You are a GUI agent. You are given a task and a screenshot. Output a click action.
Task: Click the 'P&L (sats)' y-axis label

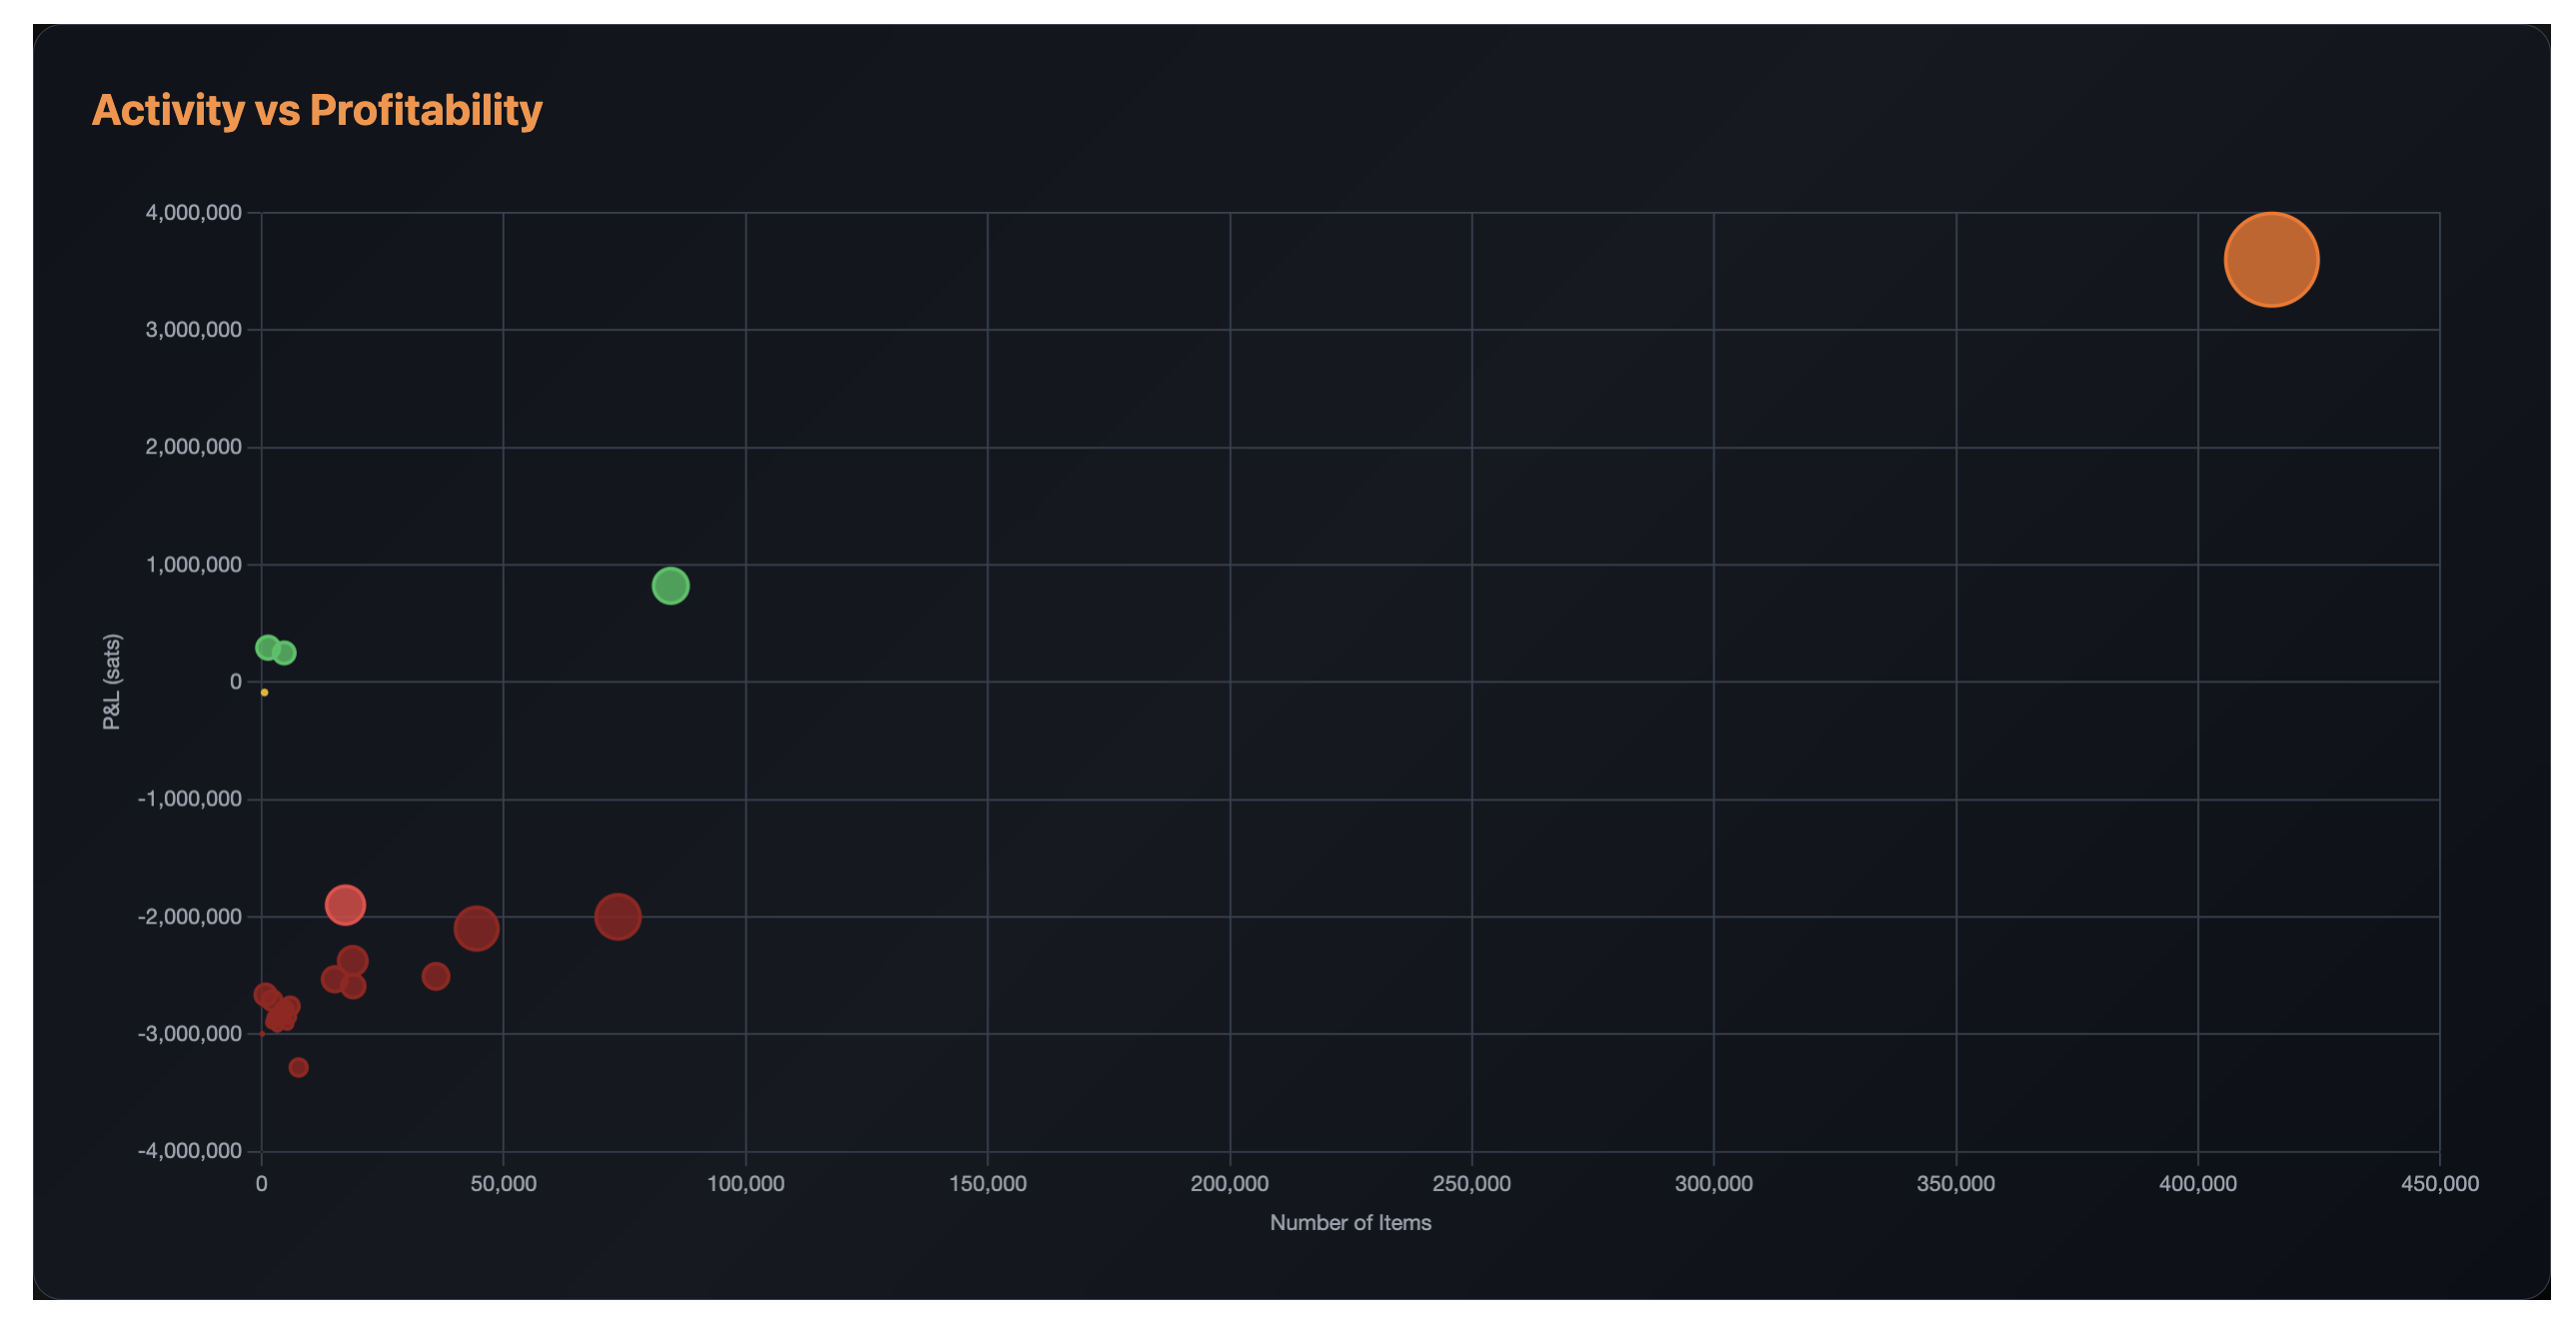click(111, 682)
